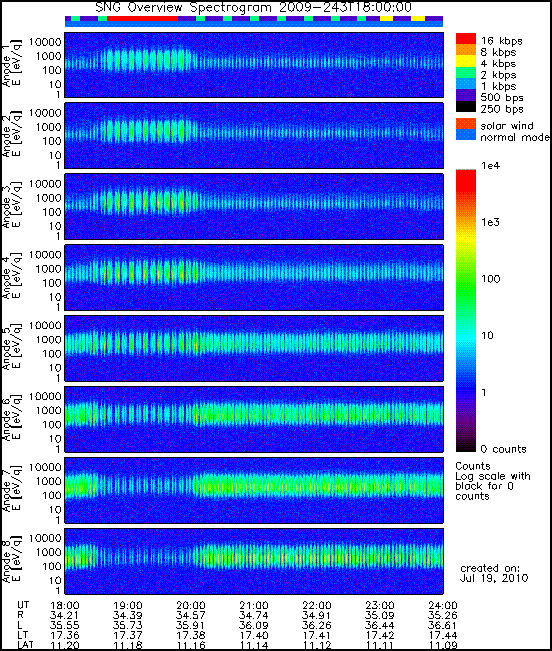Click the 23:00 UT time label
The height and width of the screenshot is (651, 552).
pyautogui.click(x=380, y=605)
